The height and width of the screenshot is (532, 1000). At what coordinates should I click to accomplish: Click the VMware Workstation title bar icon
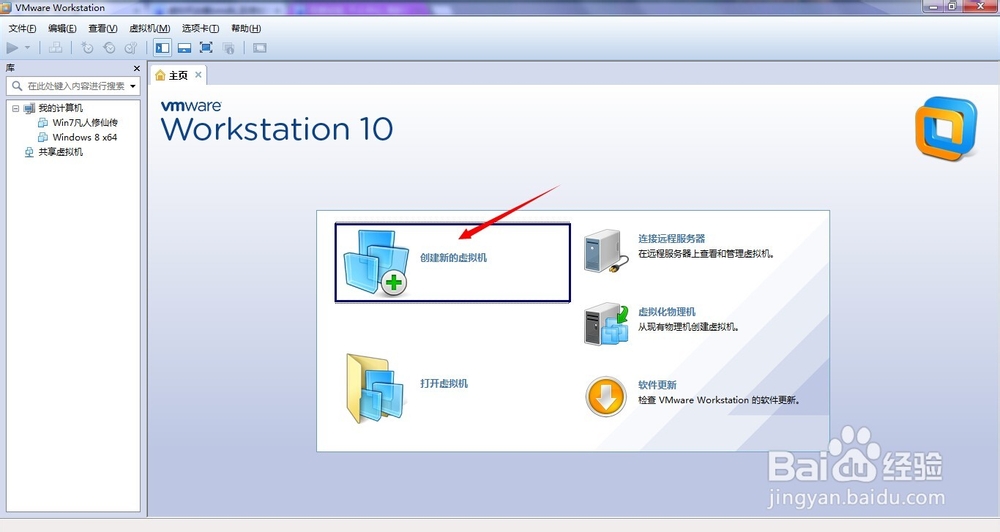click(6, 8)
